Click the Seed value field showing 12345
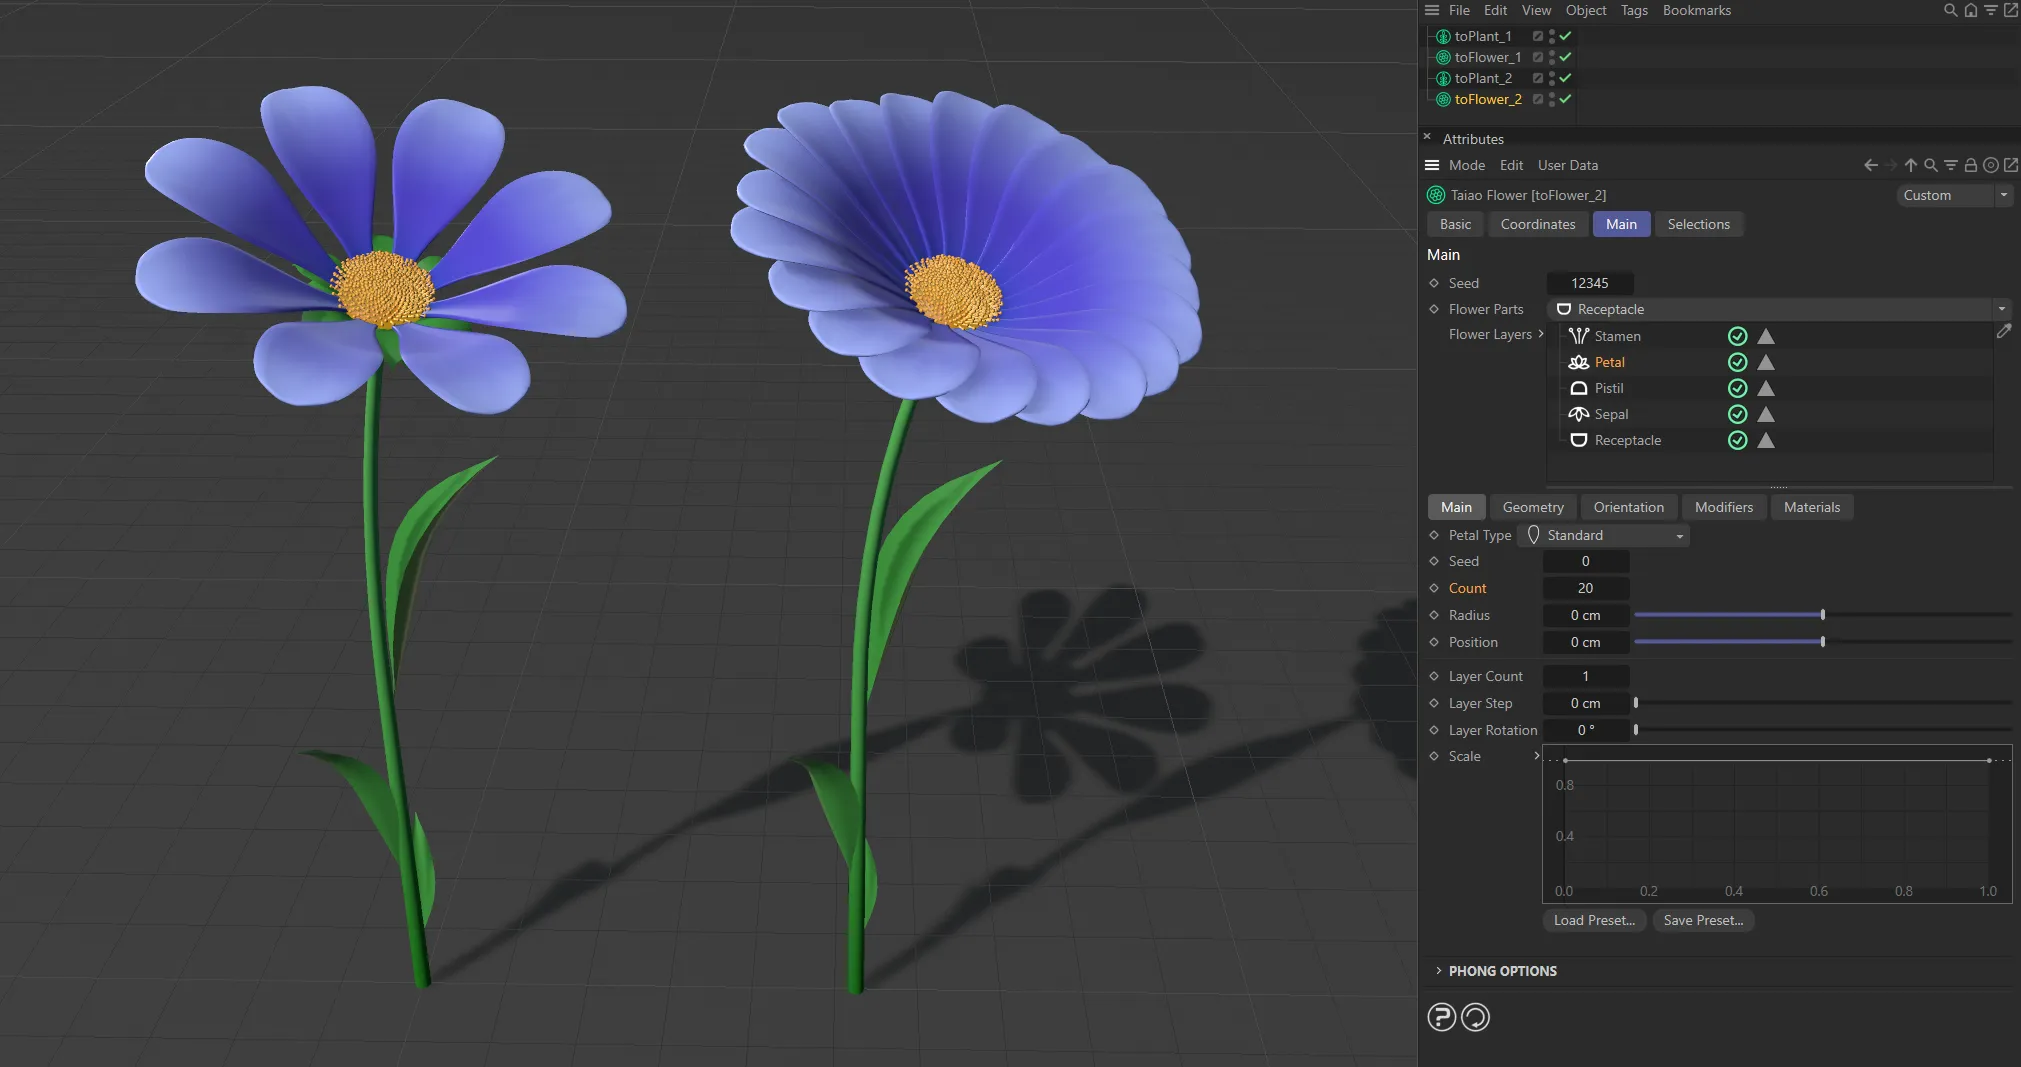 pos(1588,283)
